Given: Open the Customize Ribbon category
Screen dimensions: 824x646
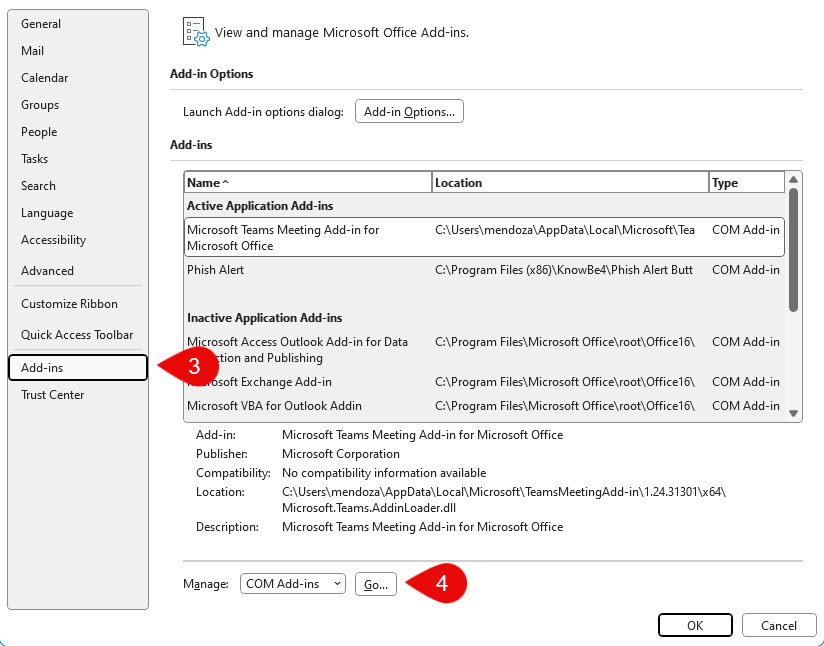Looking at the screenshot, I should [69, 304].
